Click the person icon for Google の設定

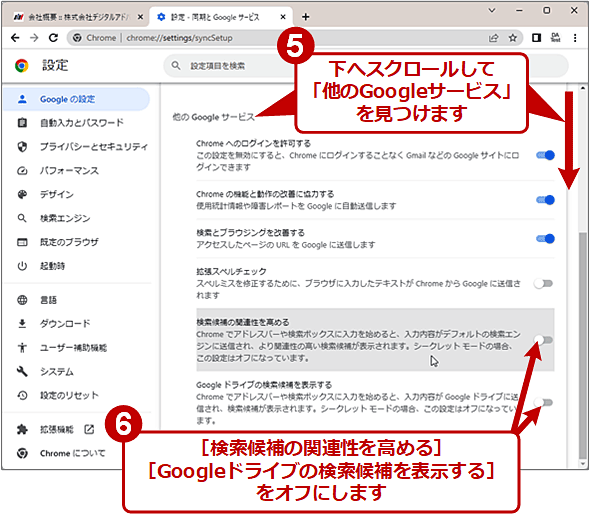pos(22,99)
